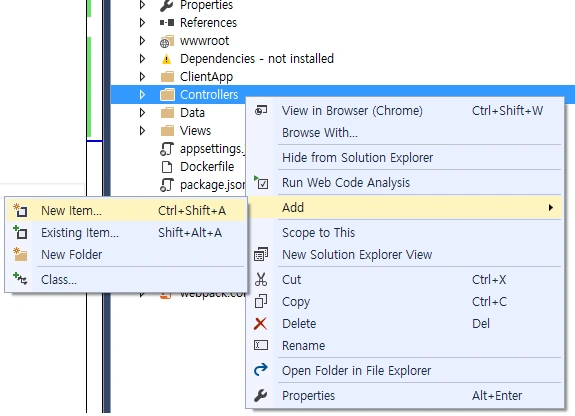The height and width of the screenshot is (416, 575).
Task: Click the Class icon in Add submenu
Action: point(20,279)
